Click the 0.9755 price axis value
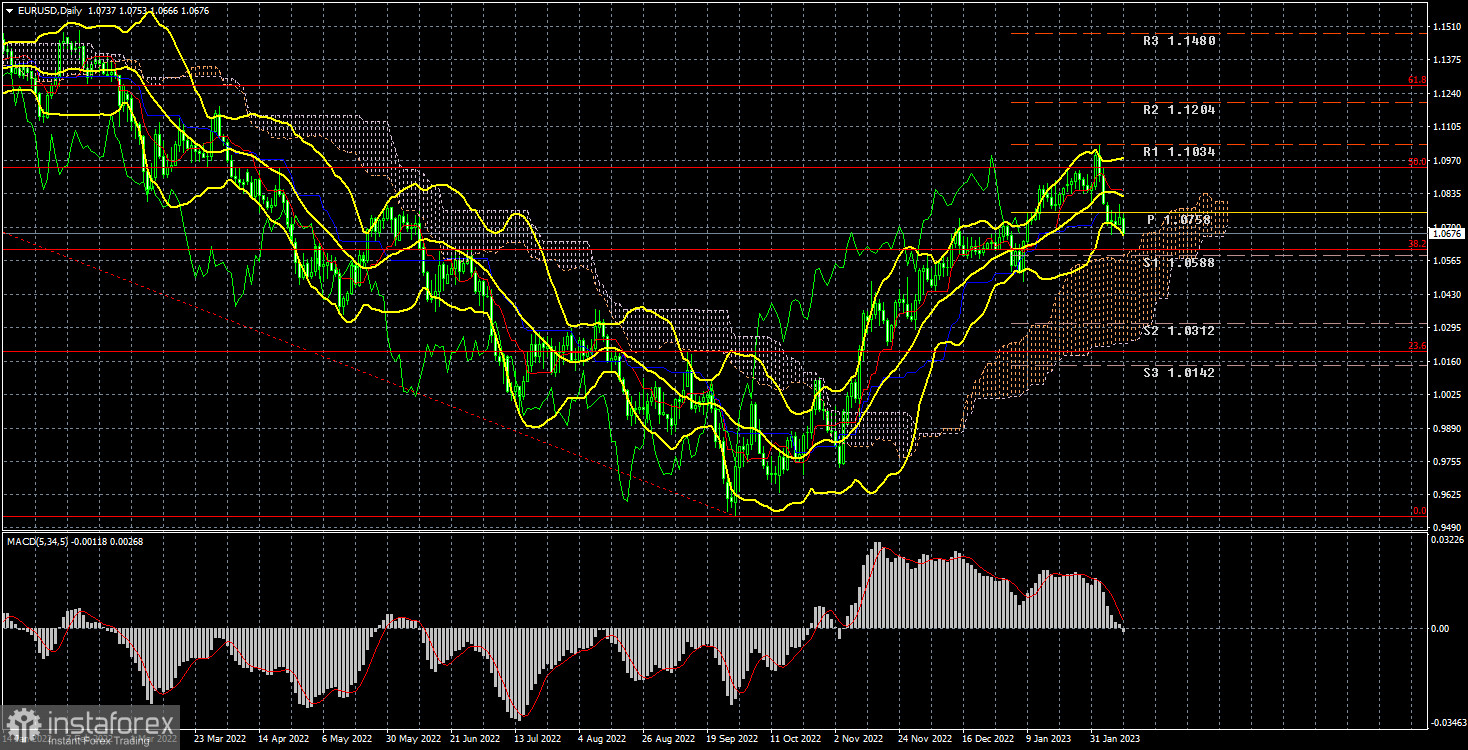1468x750 pixels. 1446,462
